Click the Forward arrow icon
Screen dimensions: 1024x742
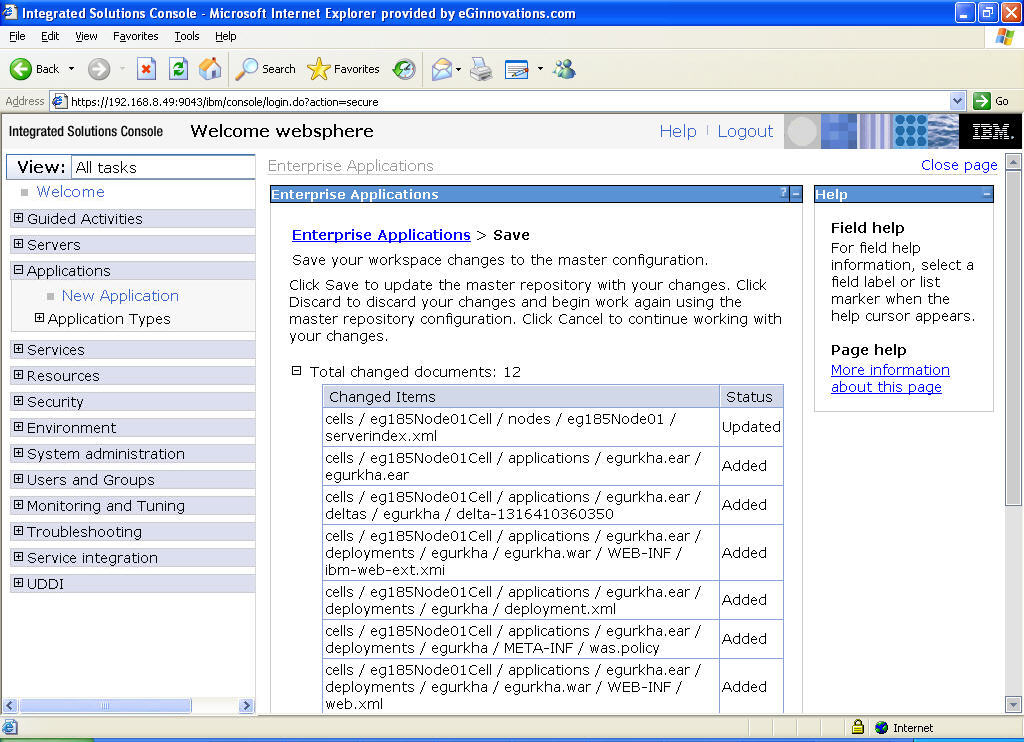coord(99,69)
